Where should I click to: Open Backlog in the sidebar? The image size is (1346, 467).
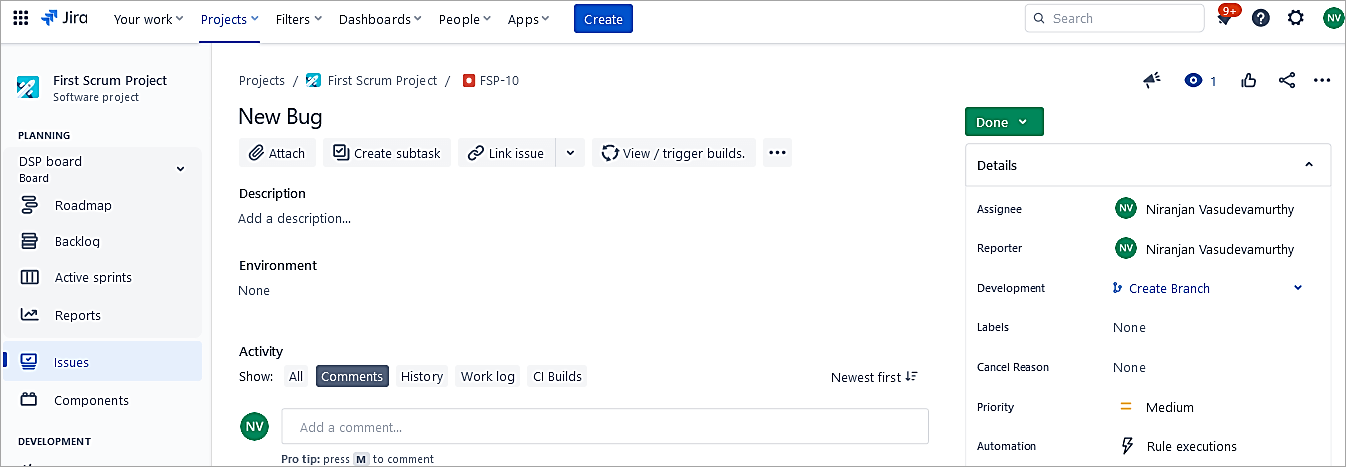77,241
